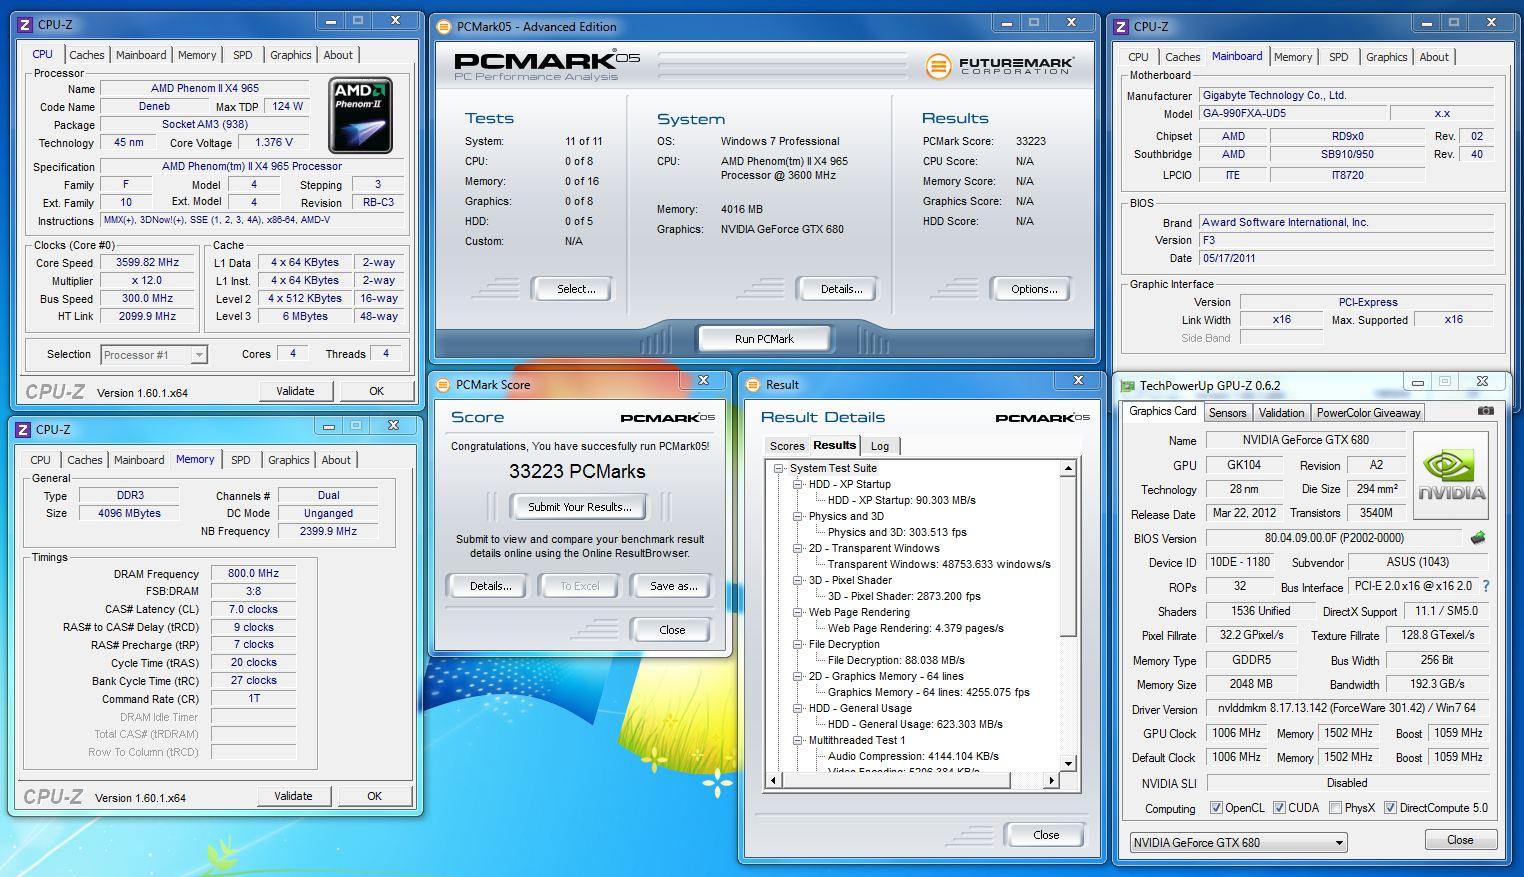Click Close in PCMark Score window

coord(672,630)
